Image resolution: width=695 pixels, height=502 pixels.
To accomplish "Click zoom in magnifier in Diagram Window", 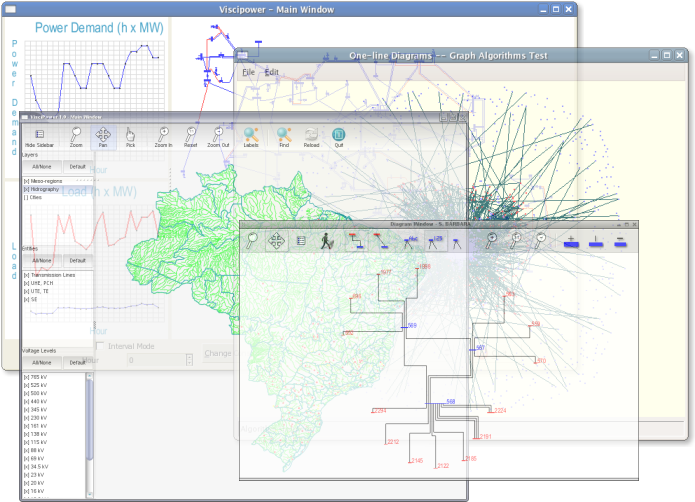I will [492, 241].
